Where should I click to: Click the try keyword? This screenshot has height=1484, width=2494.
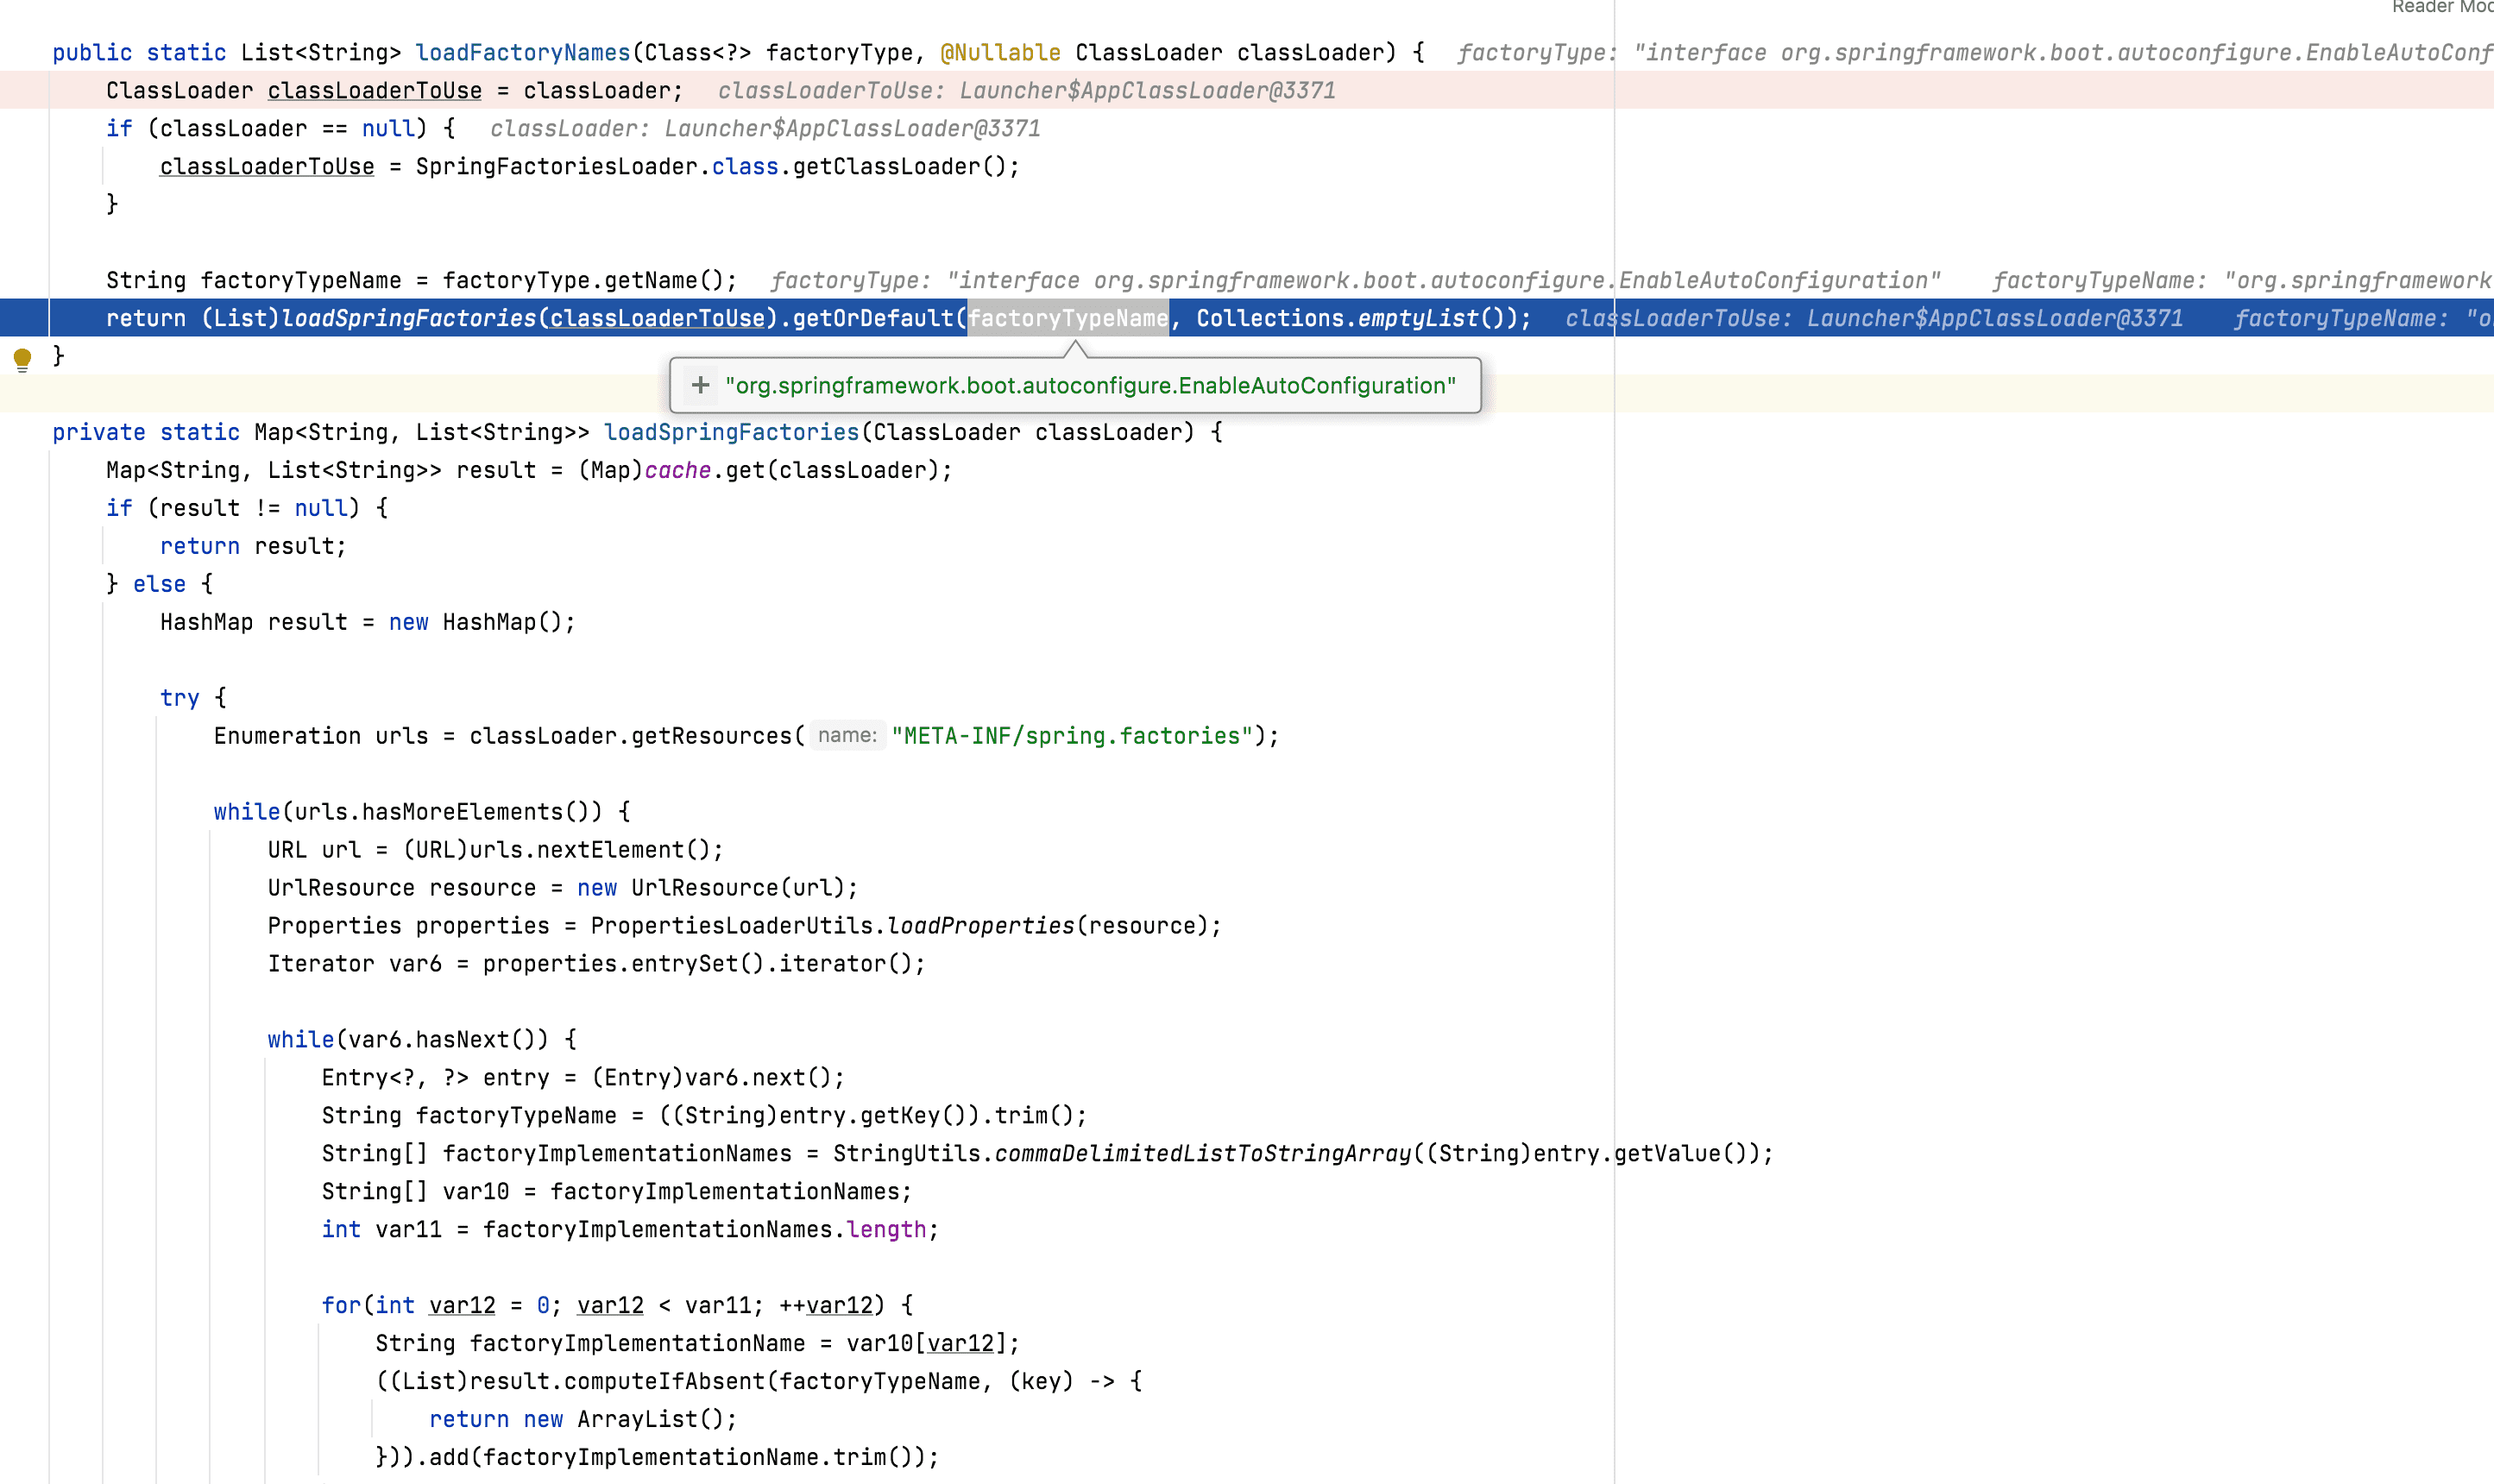coord(180,698)
